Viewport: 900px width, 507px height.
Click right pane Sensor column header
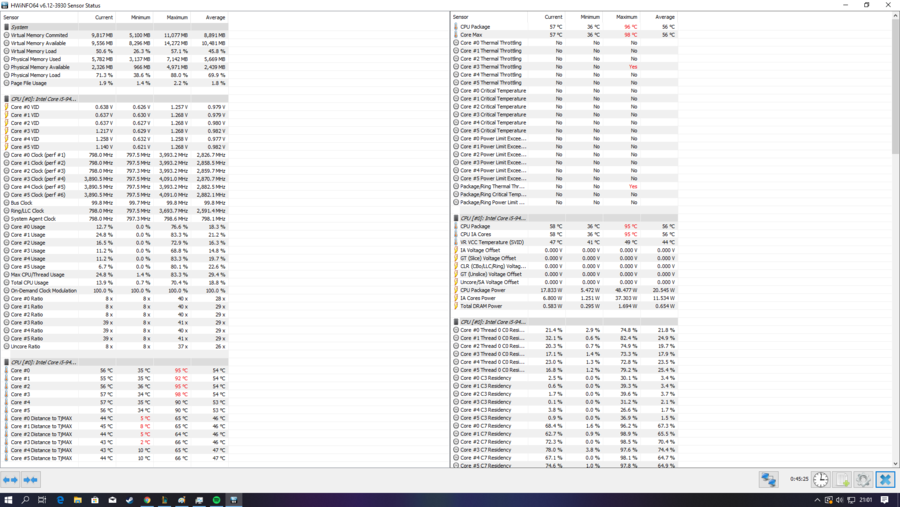click(x=489, y=17)
